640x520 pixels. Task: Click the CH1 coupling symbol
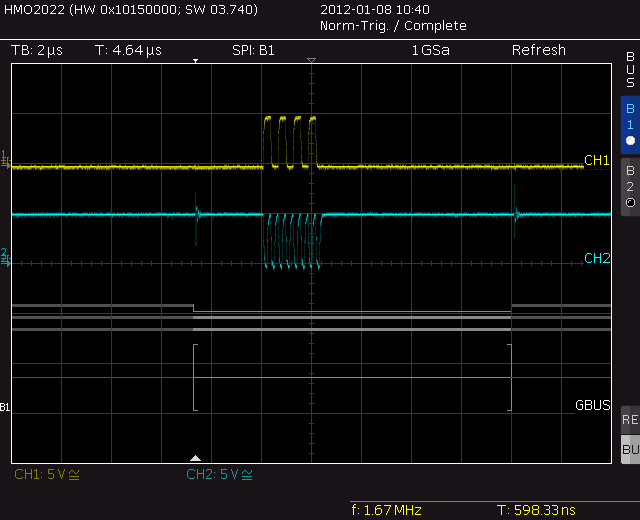click(x=73, y=474)
